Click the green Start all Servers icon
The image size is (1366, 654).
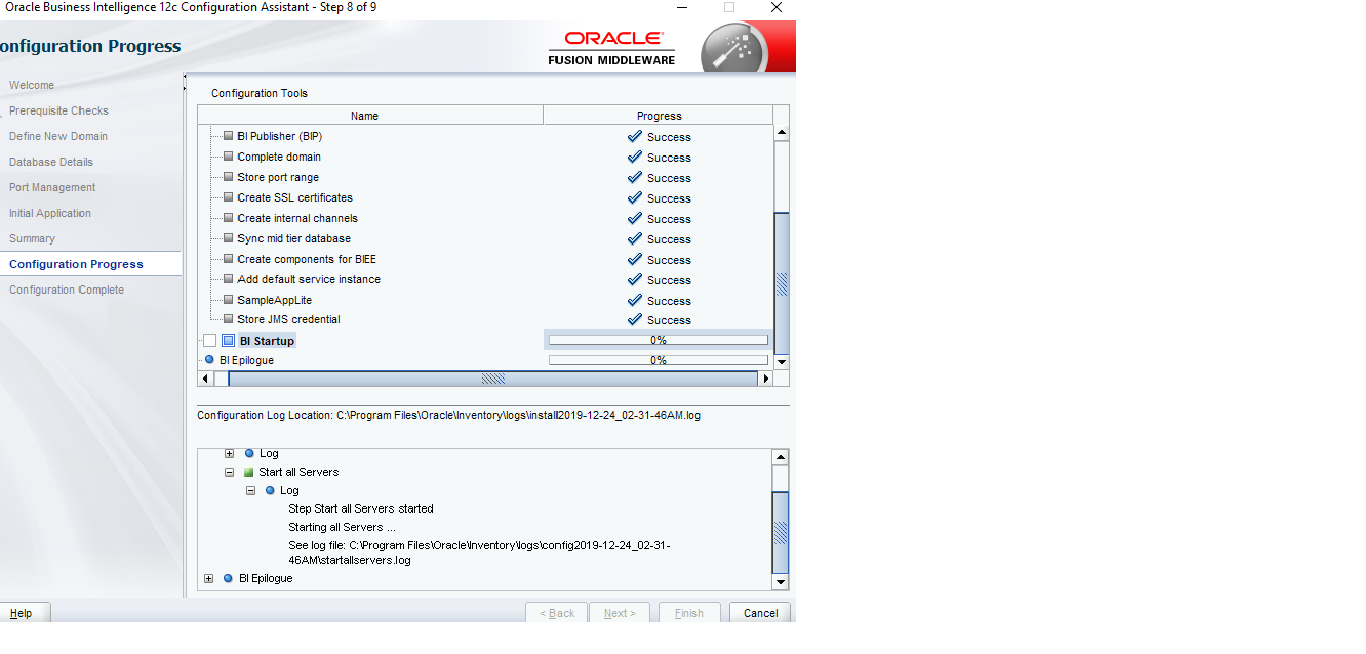[x=249, y=472]
